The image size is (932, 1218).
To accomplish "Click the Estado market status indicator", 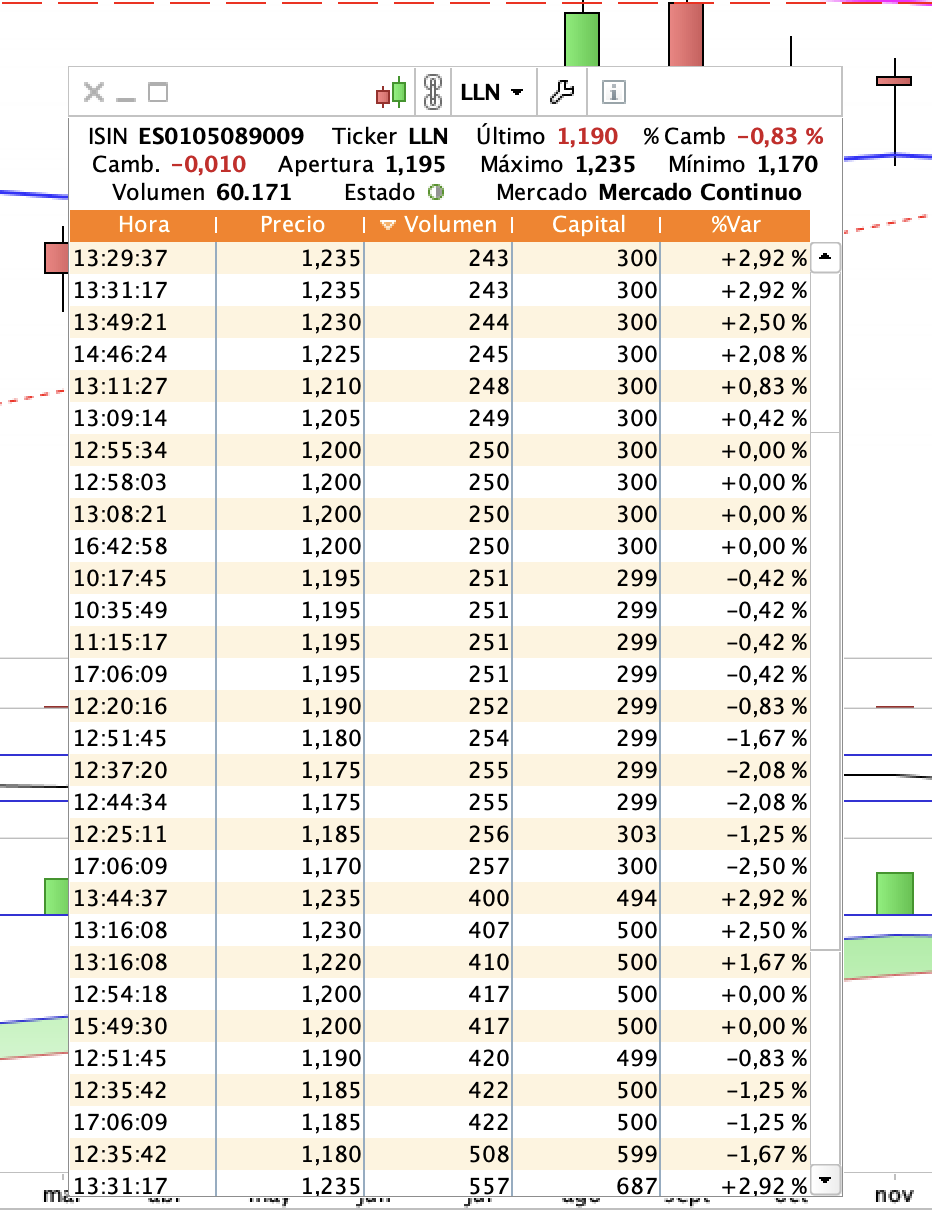I will 435,193.
